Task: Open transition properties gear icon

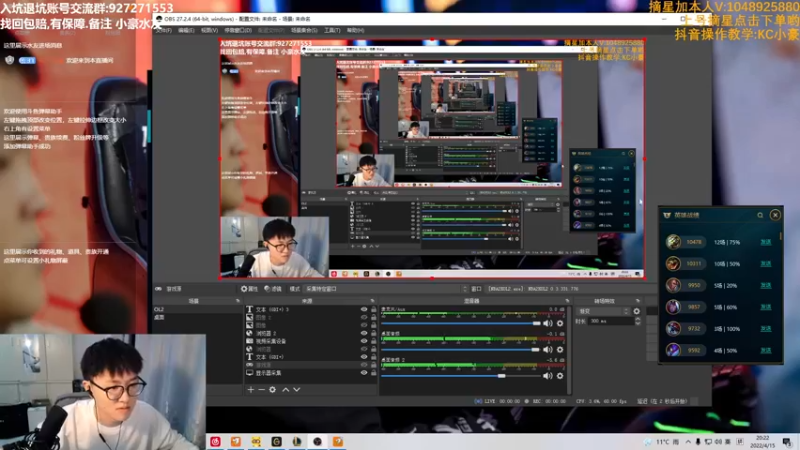Action: pyautogui.click(x=636, y=311)
